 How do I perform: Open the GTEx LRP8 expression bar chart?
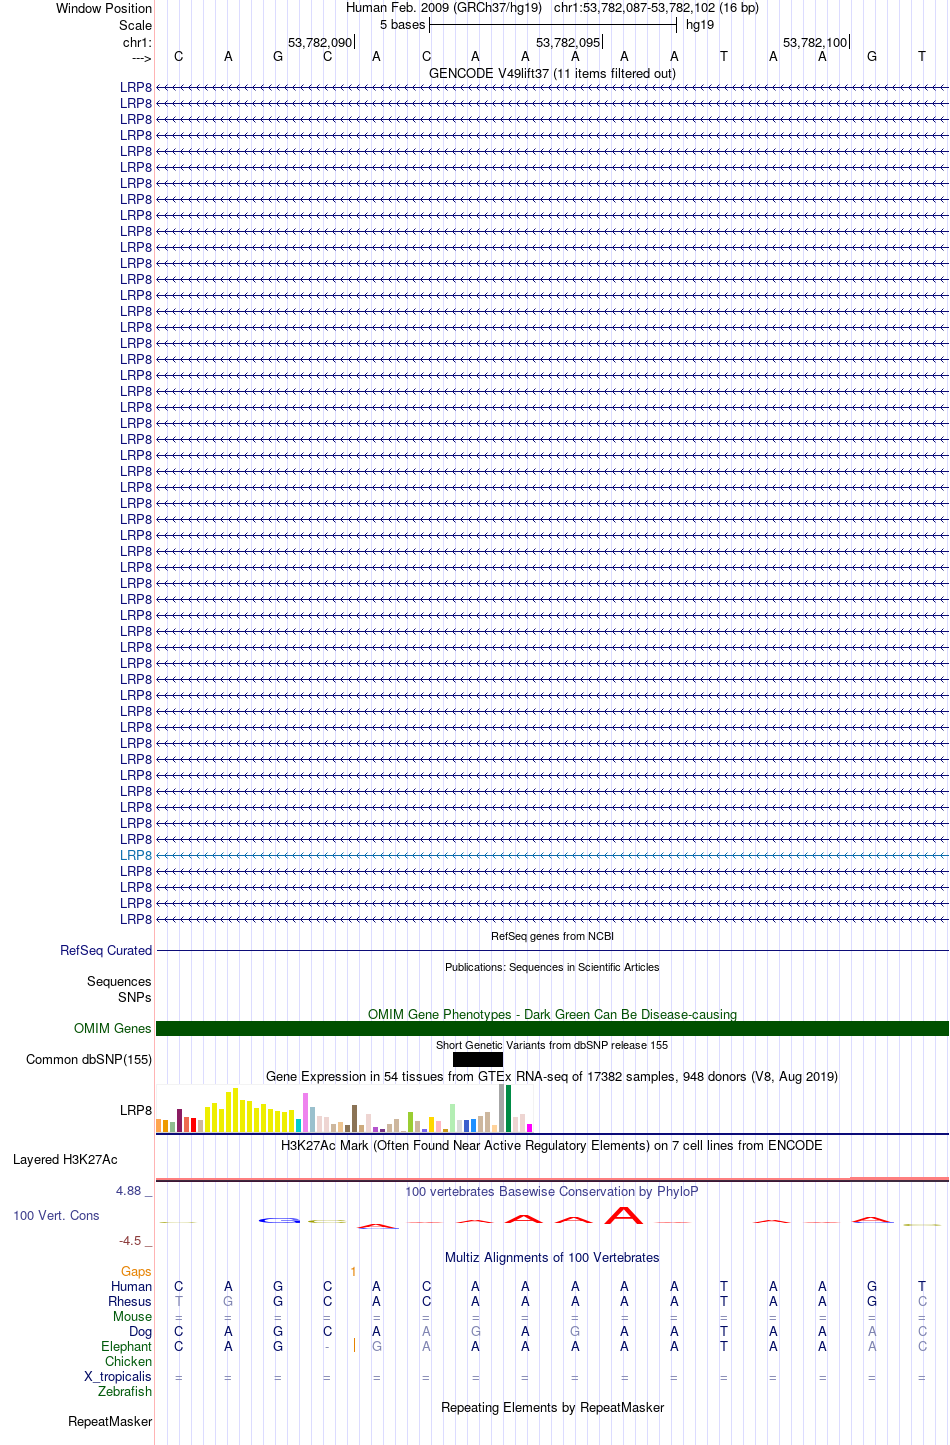pyautogui.click(x=345, y=1108)
